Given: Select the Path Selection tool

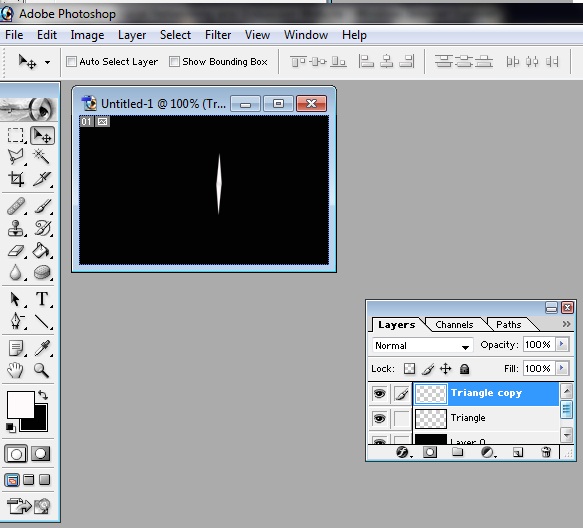Looking at the screenshot, I should click(16, 299).
